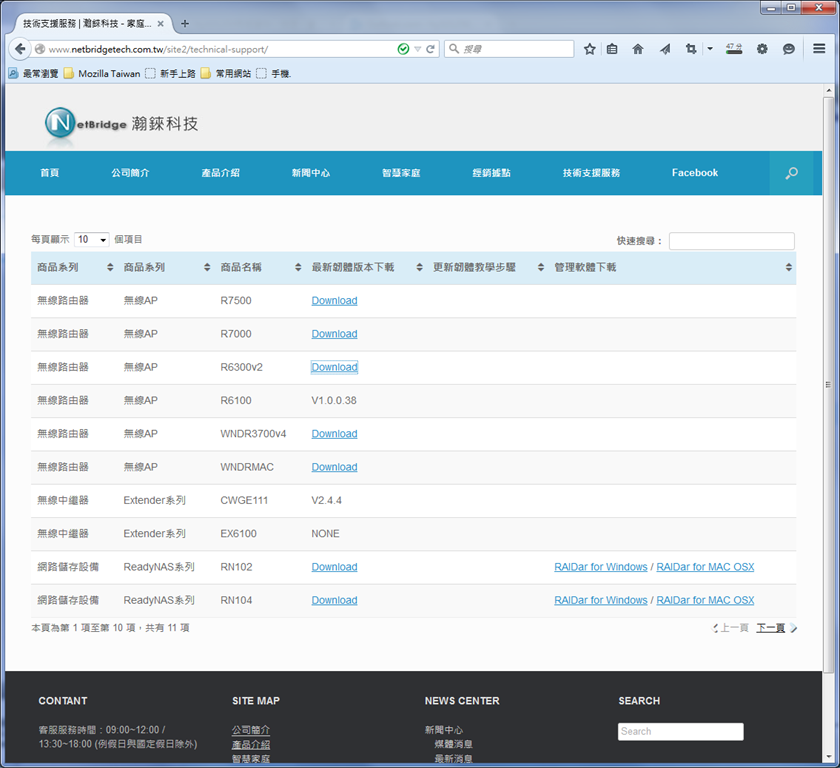Click the 上一頁 previous page control

click(x=731, y=628)
